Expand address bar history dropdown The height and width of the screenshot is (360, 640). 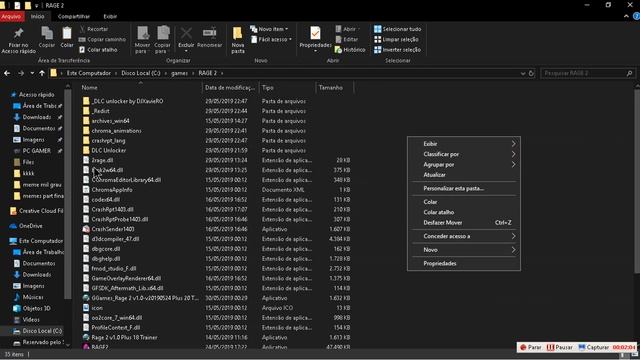click(523, 73)
